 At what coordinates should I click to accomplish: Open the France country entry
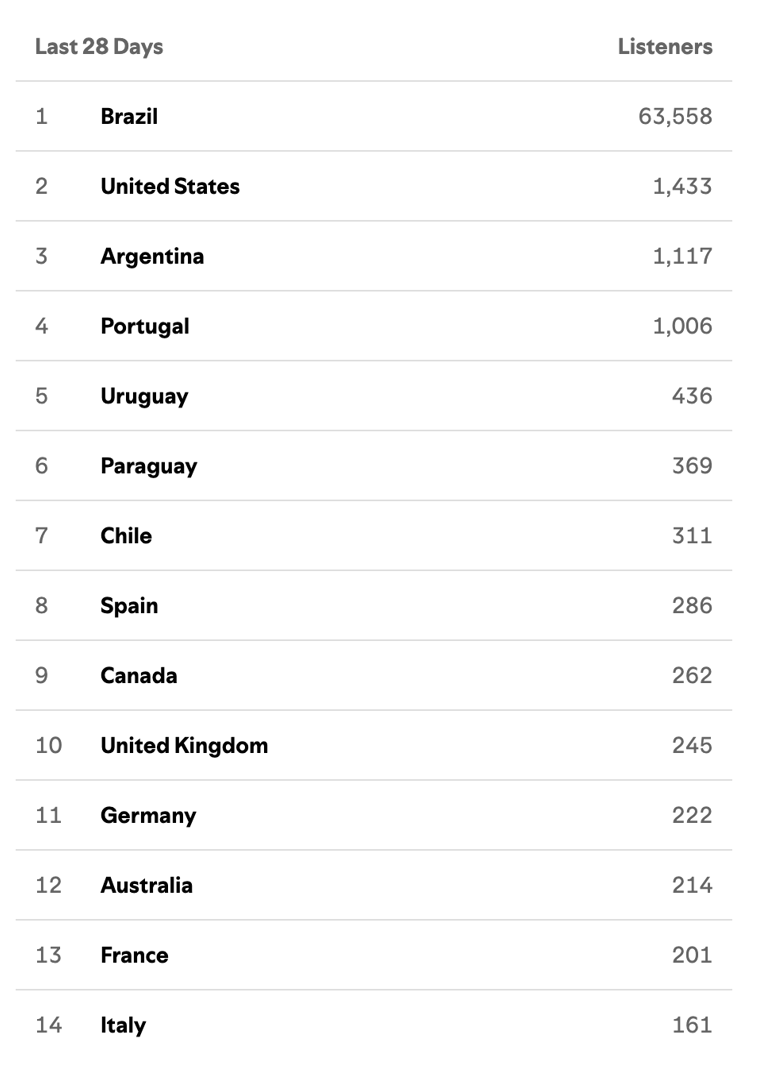click(134, 956)
